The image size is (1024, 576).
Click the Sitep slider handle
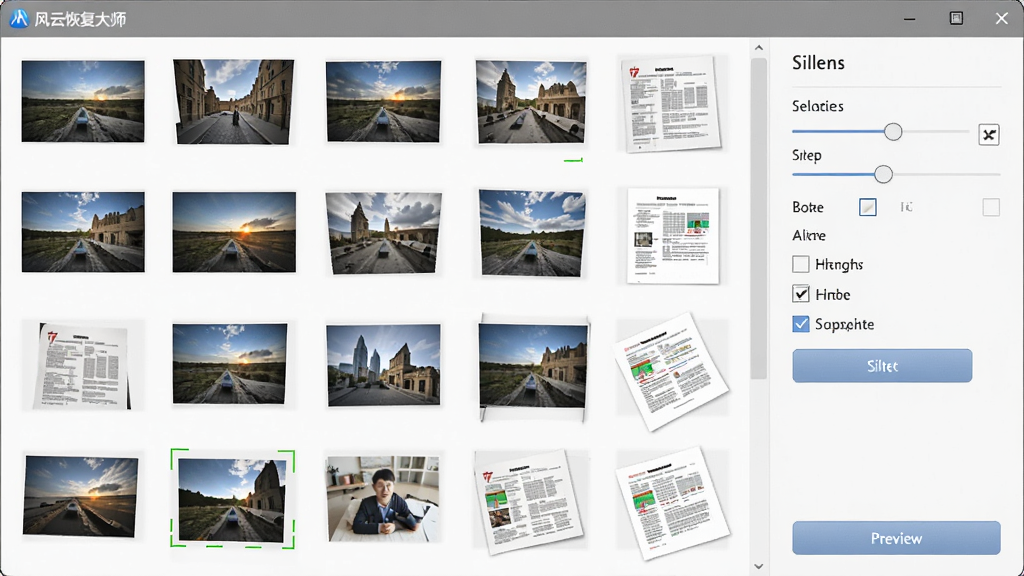click(x=883, y=174)
